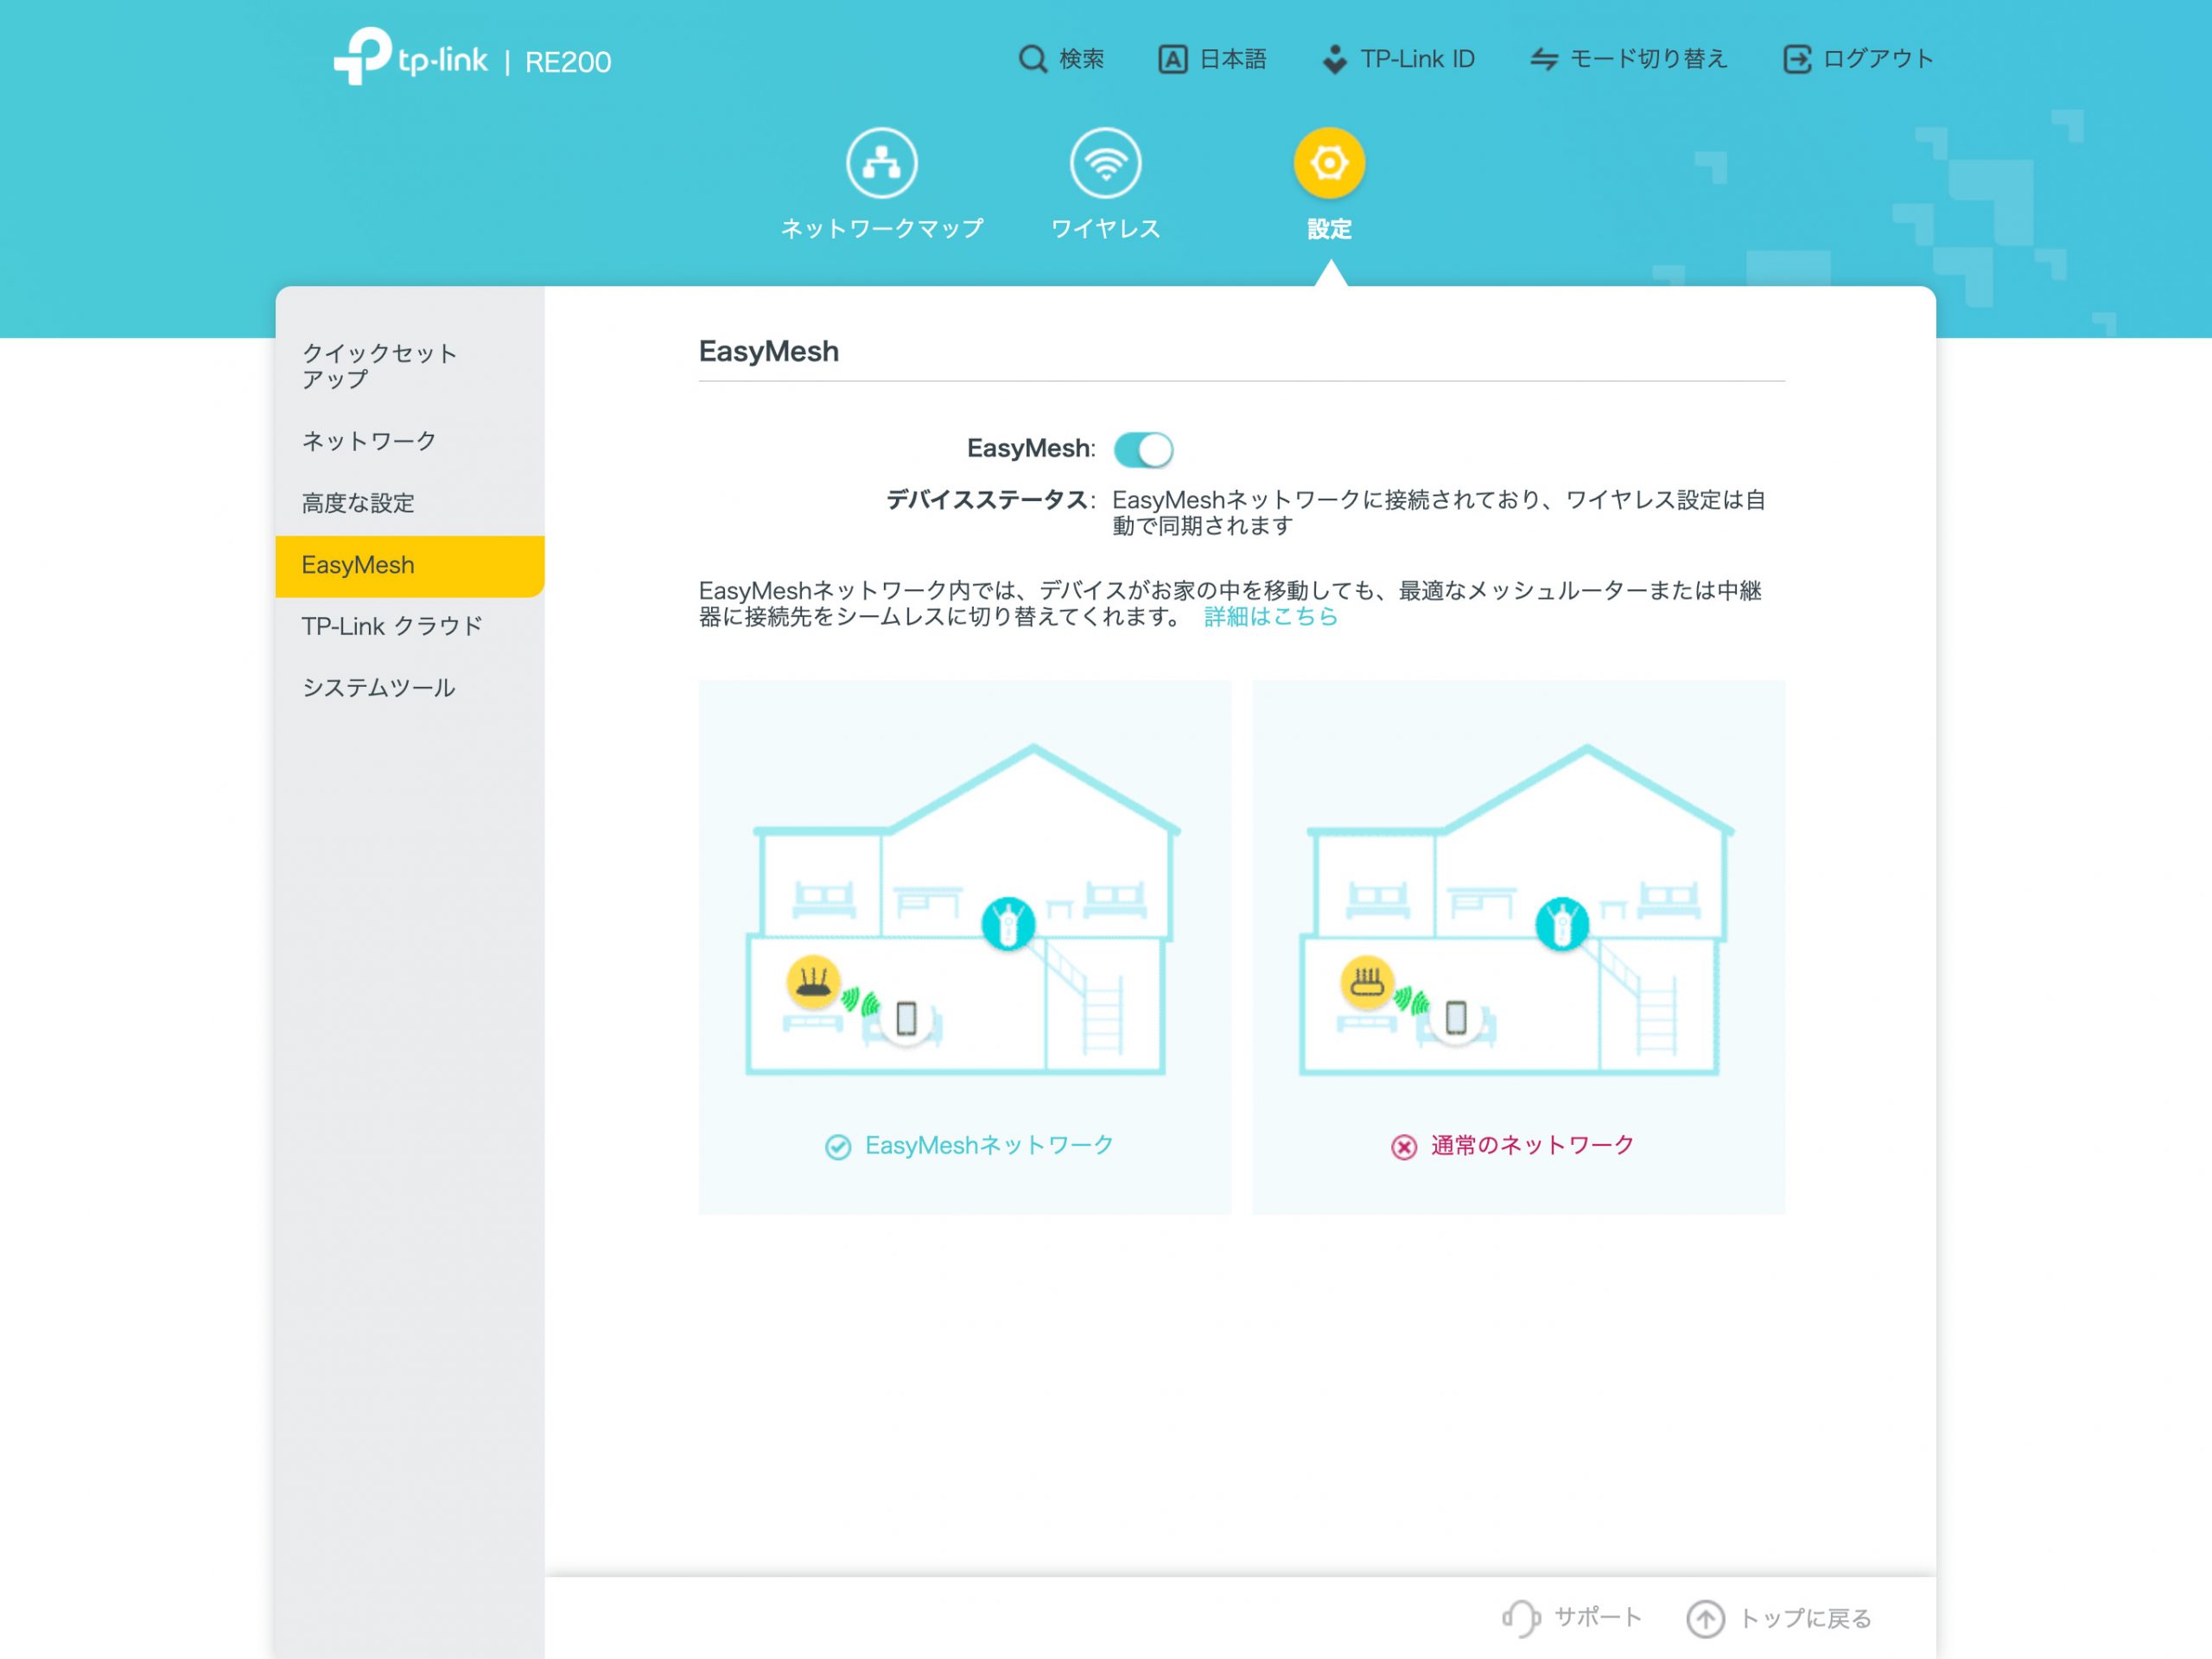
Task: Open ネットワーク in sidebar
Action: point(410,441)
